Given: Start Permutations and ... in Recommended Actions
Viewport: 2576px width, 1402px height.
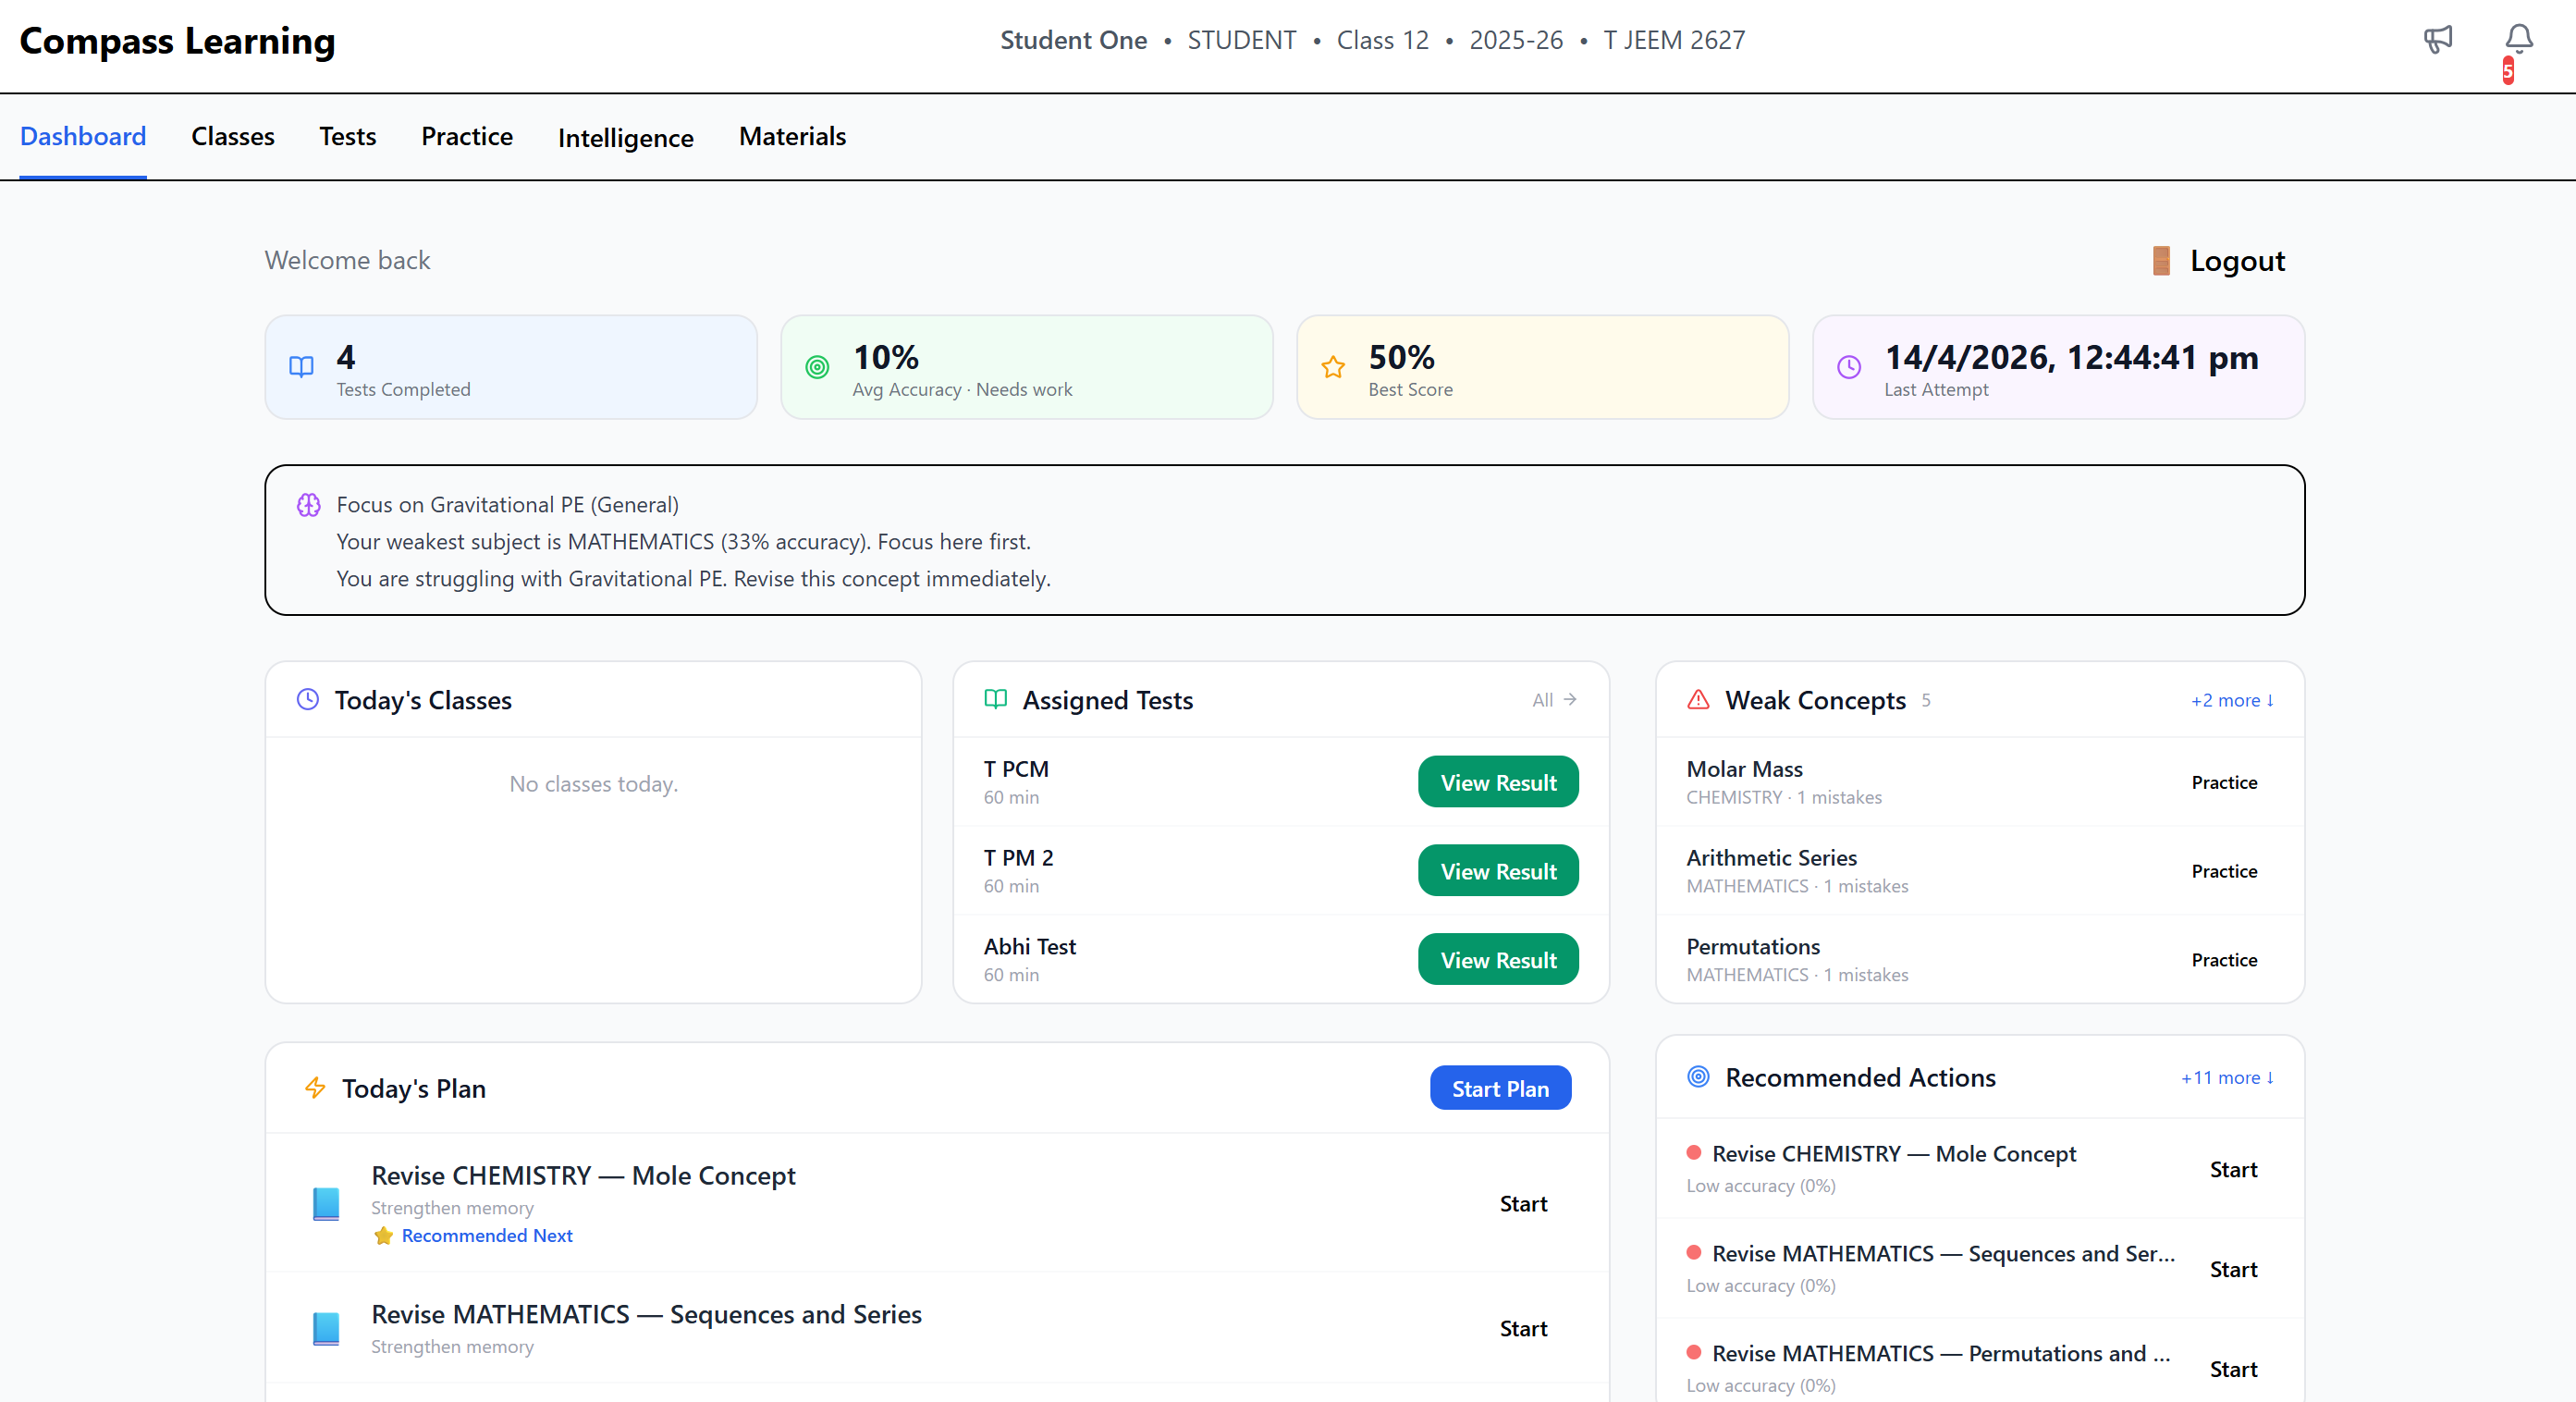Looking at the screenshot, I should point(2233,1370).
